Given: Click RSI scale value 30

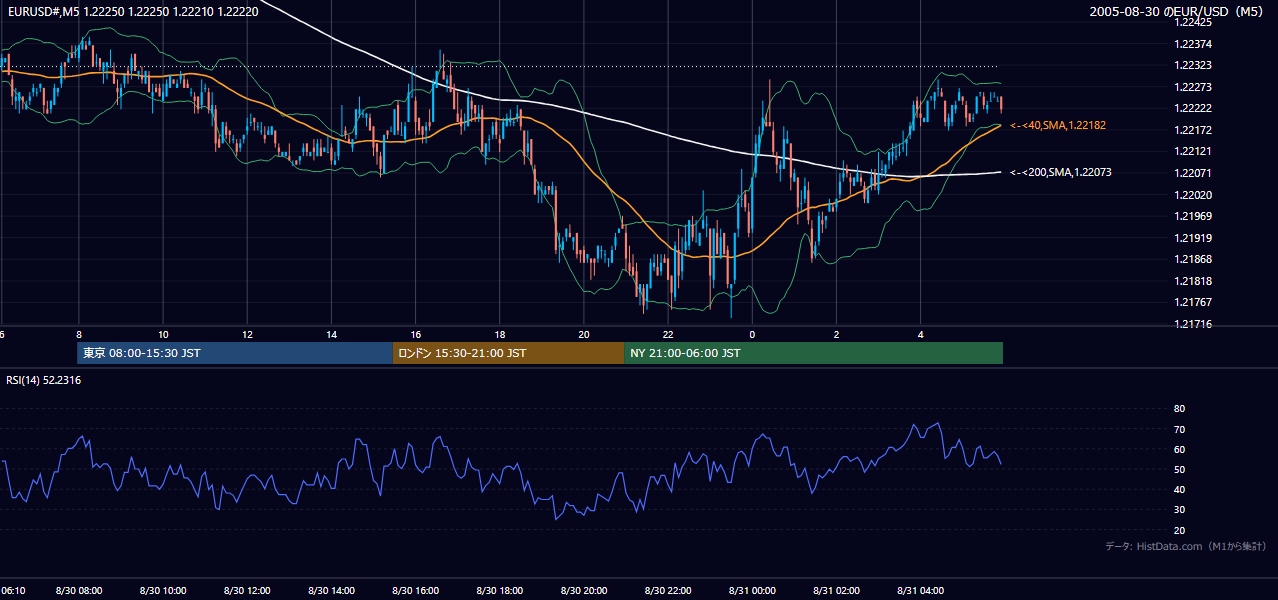Looking at the screenshot, I should pyautogui.click(x=1179, y=510).
